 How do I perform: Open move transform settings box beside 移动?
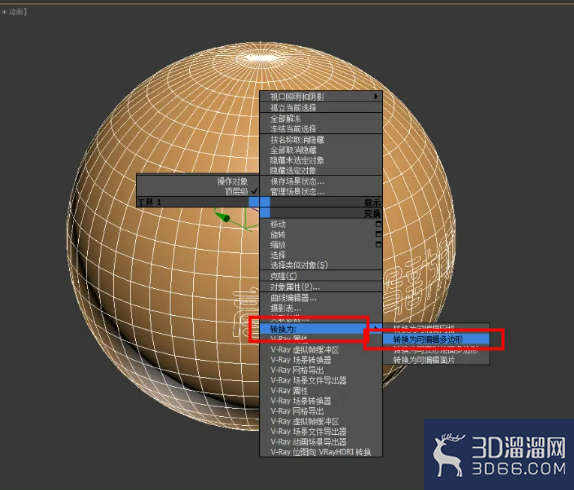pos(378,224)
